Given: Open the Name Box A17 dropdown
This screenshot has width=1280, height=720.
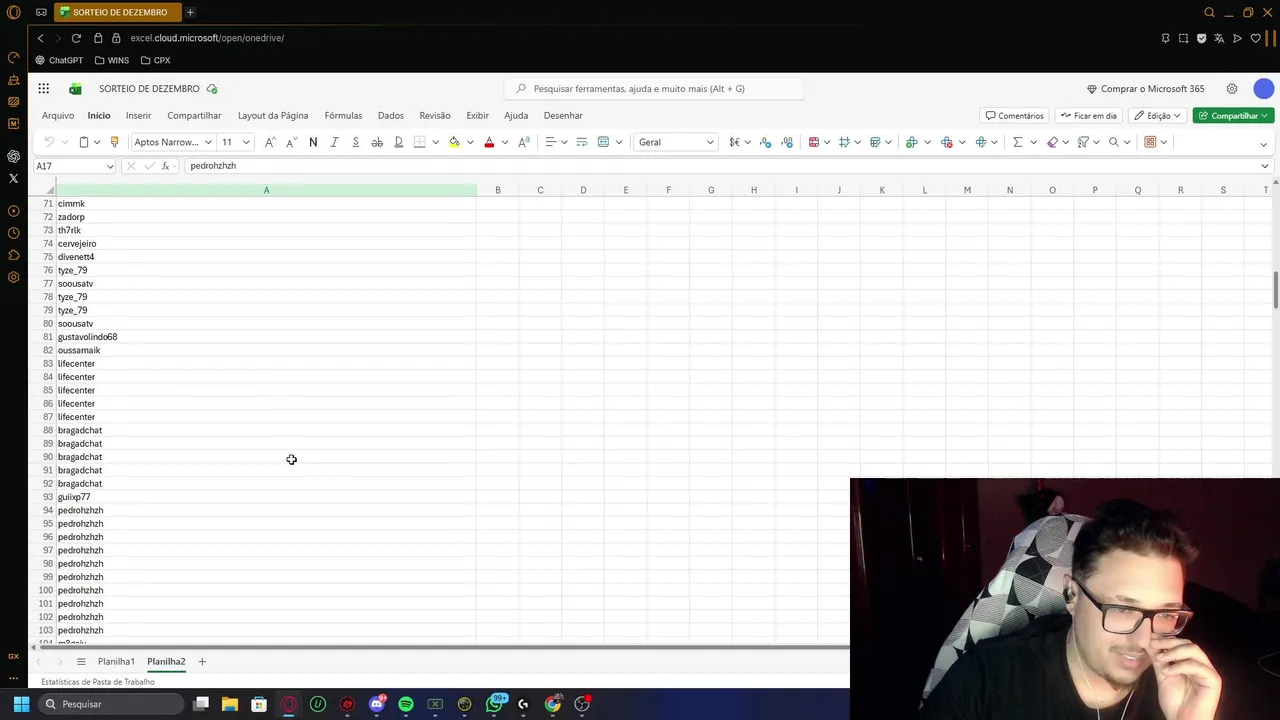Looking at the screenshot, I should coord(109,166).
